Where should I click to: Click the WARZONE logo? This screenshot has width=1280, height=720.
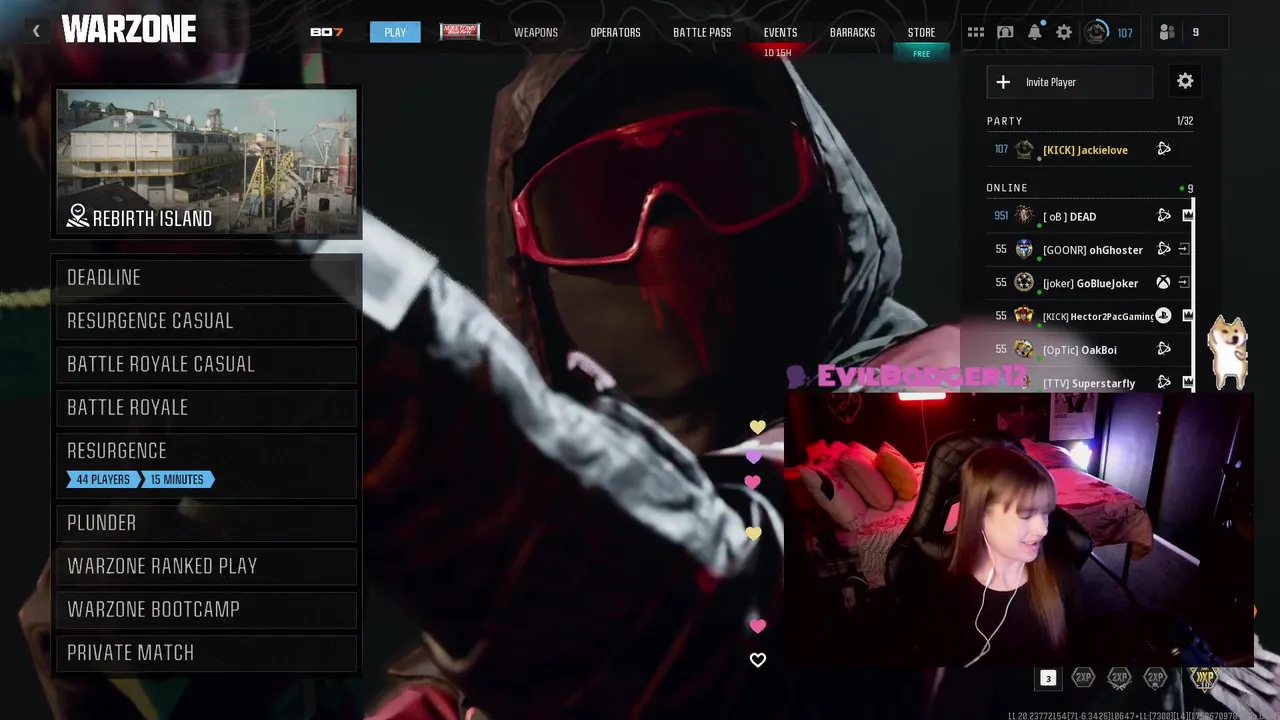pos(129,30)
